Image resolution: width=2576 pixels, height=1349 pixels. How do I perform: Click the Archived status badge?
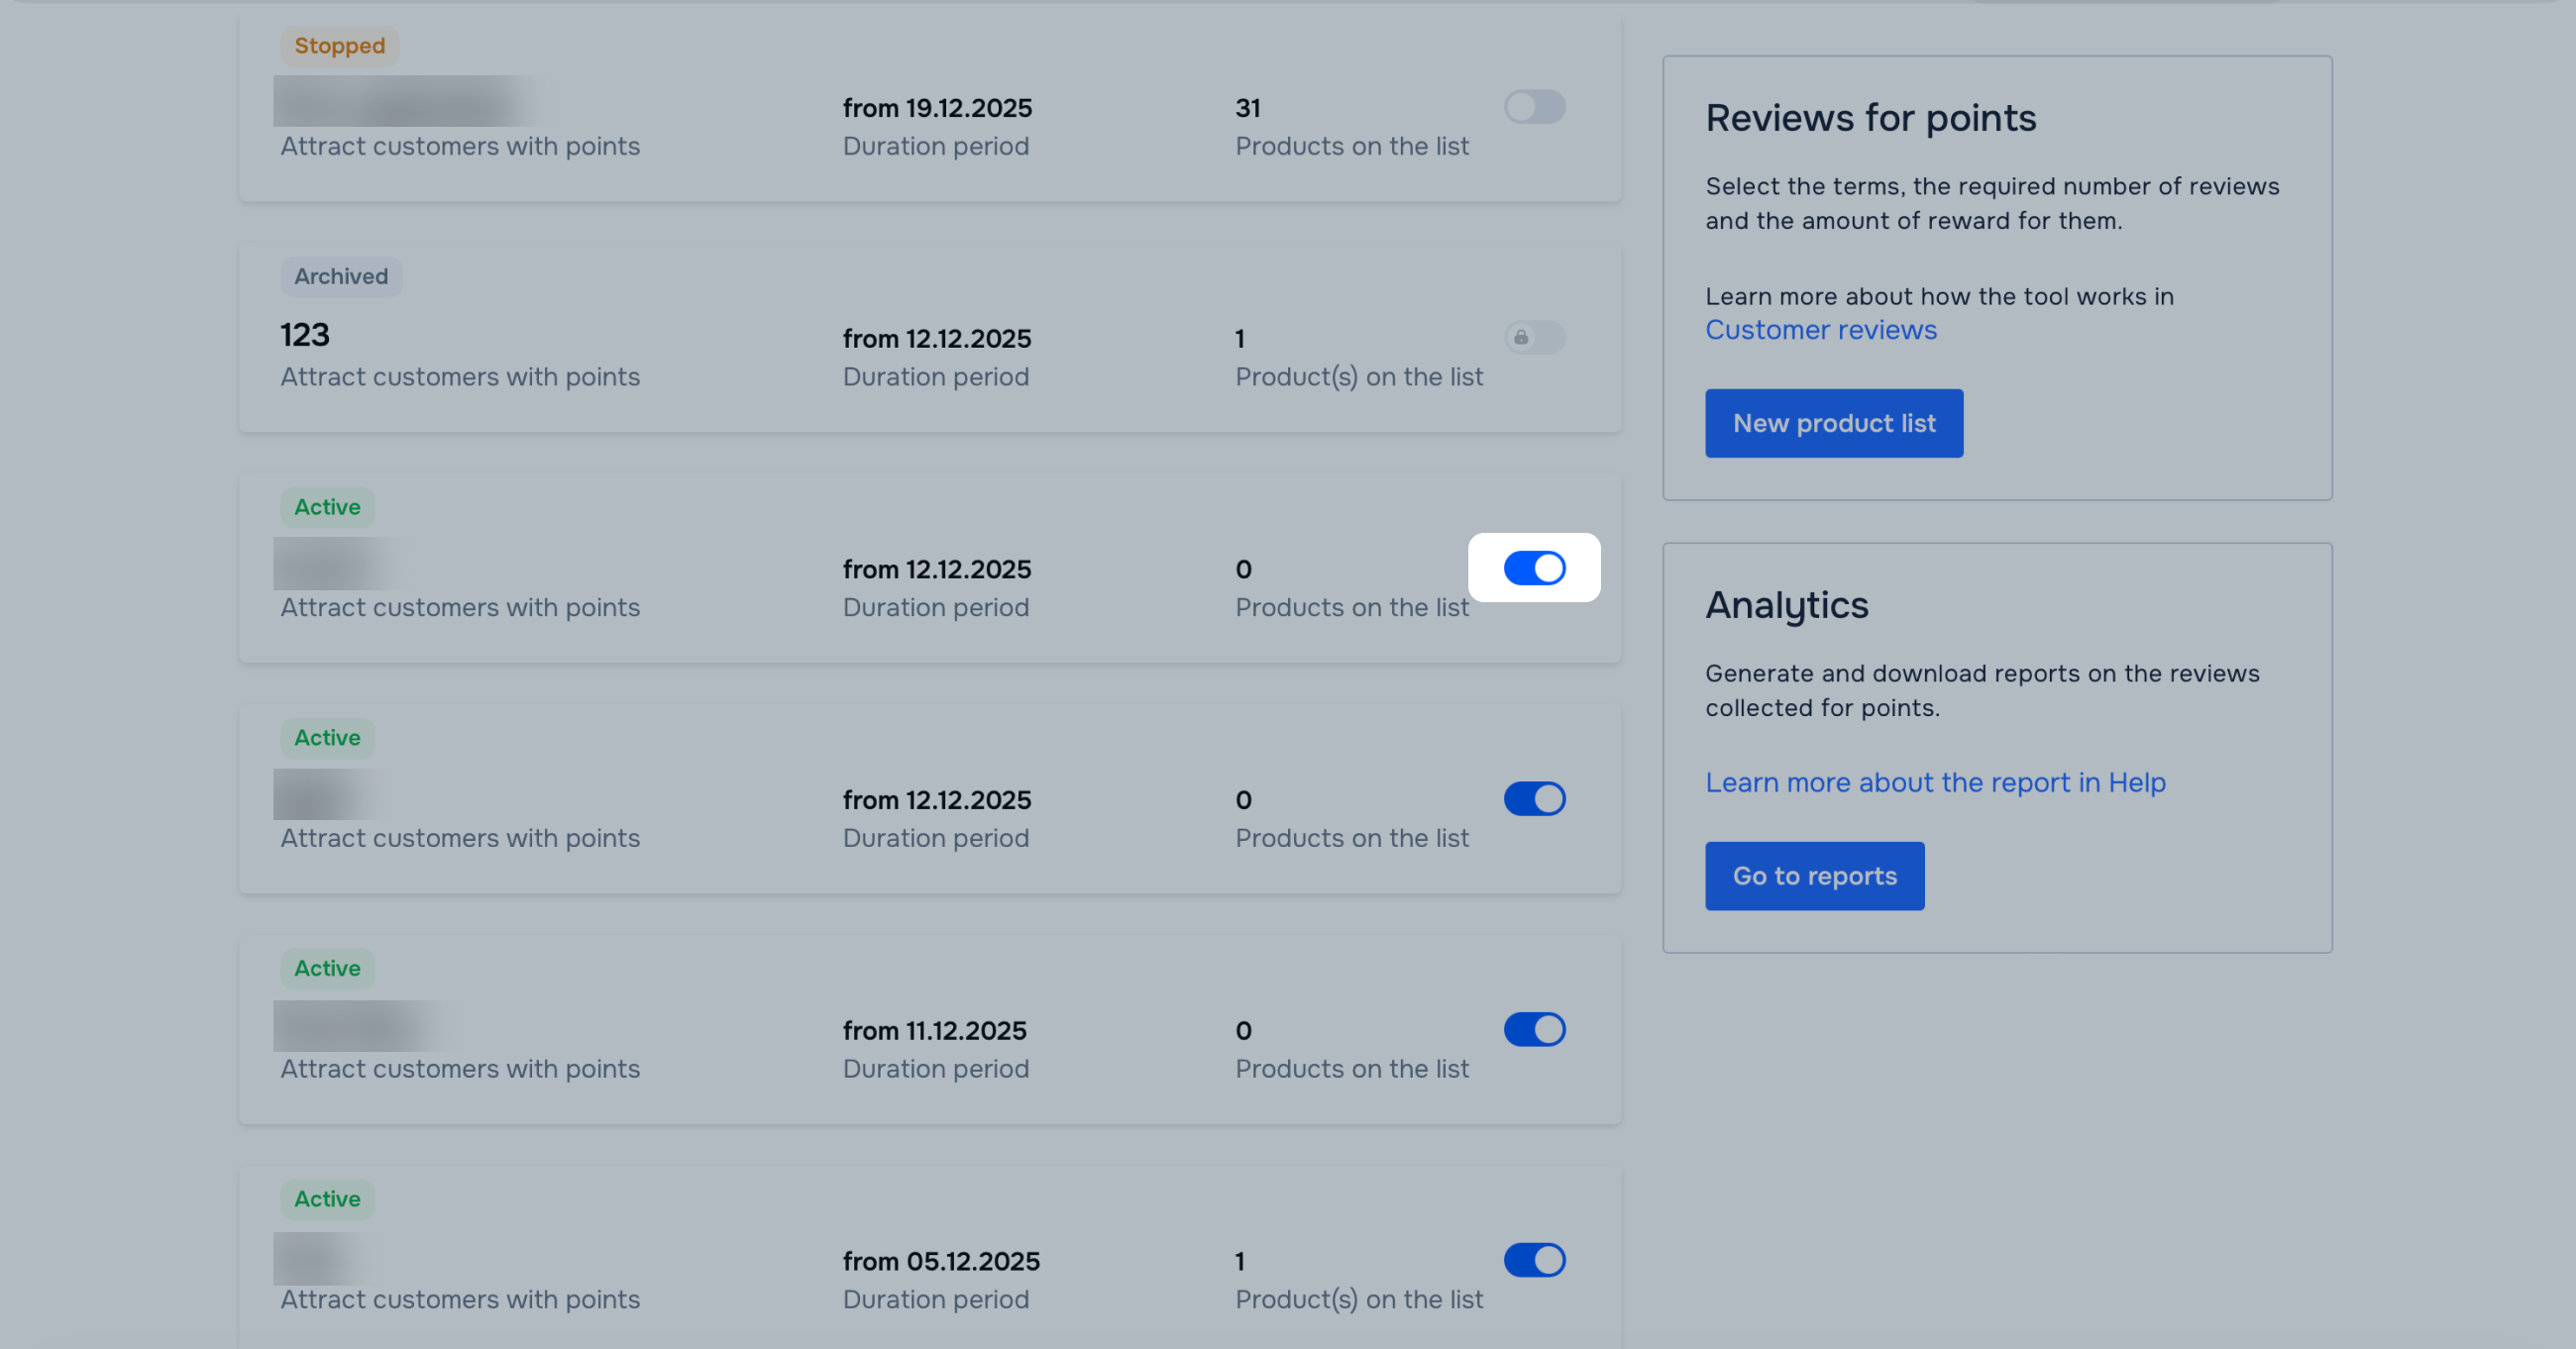(340, 277)
